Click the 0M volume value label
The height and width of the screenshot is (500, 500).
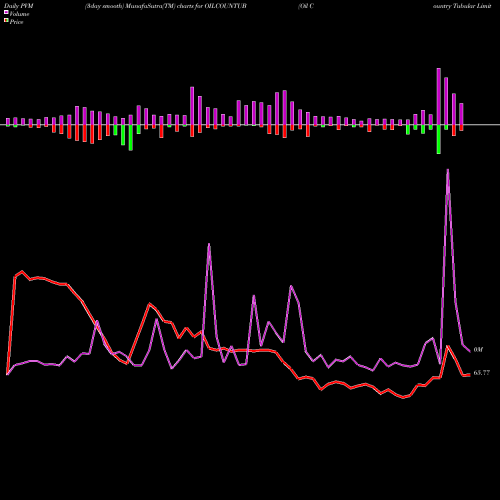(478, 350)
